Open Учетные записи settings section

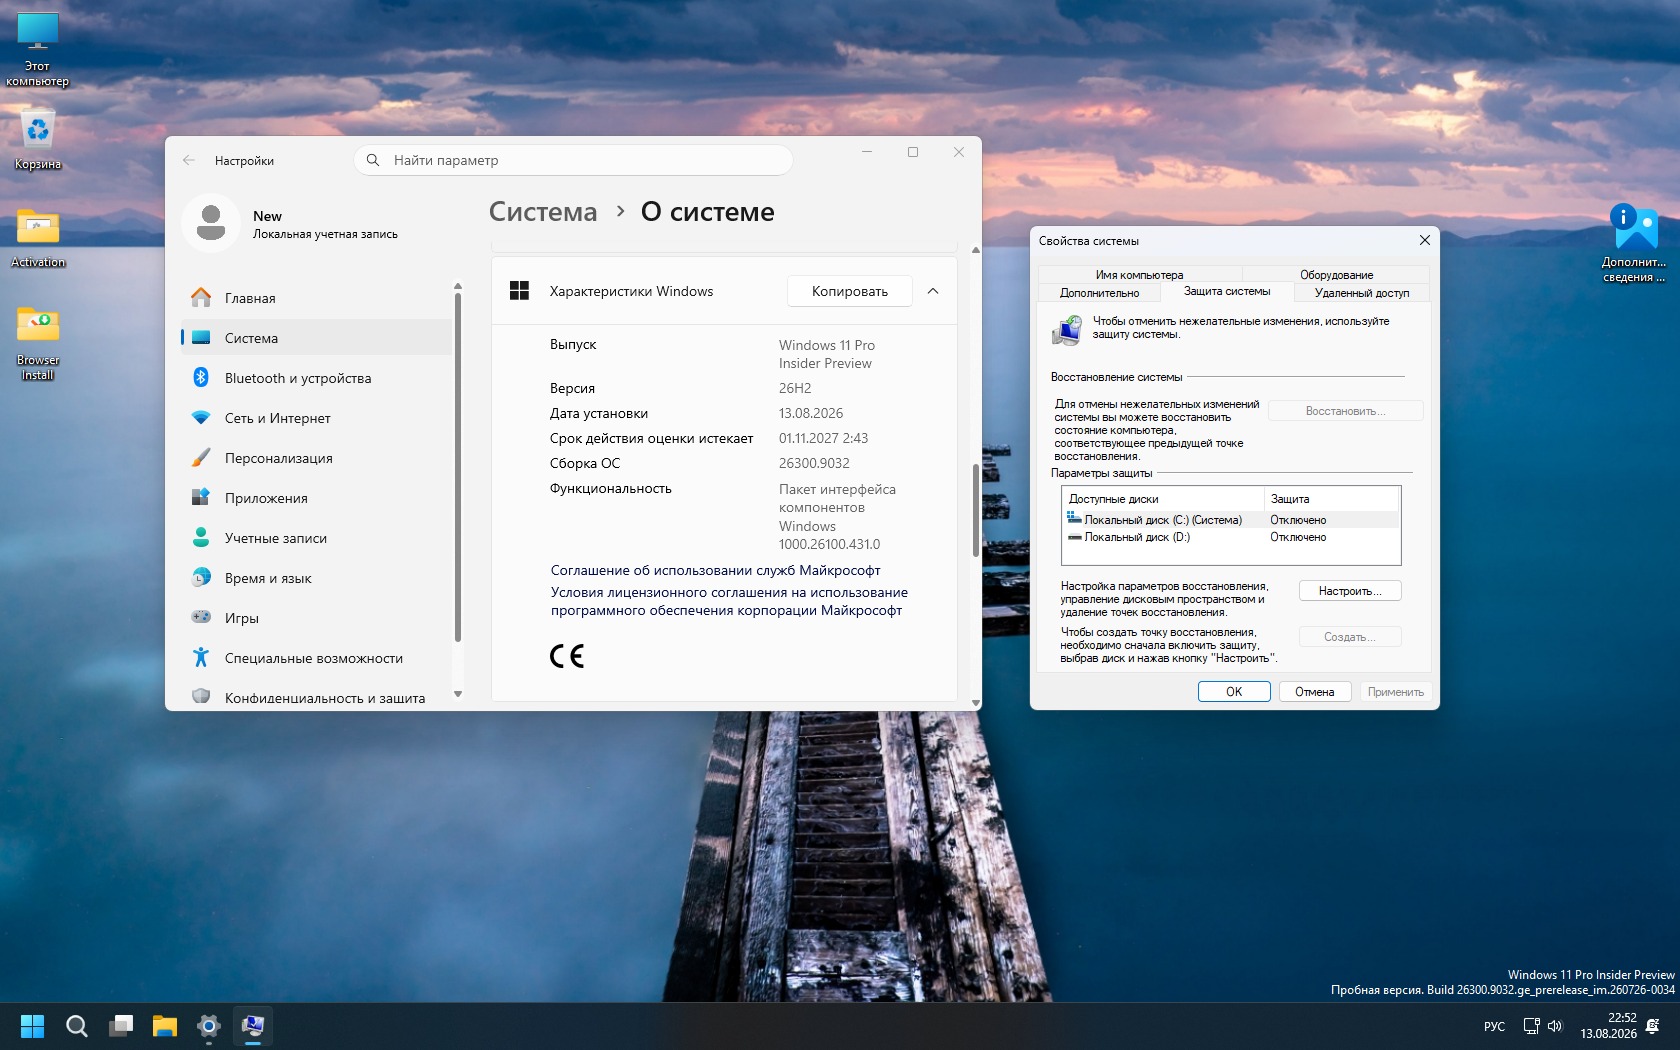(316, 538)
